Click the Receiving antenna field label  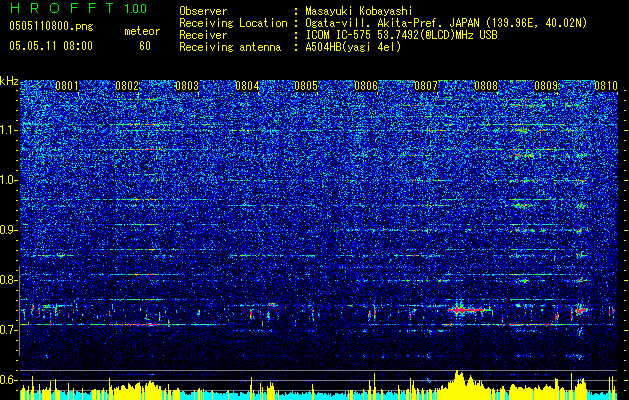(x=230, y=47)
